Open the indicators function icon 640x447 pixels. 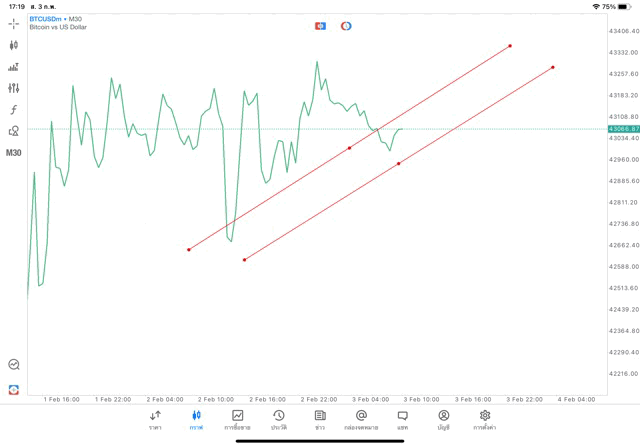(x=13, y=109)
